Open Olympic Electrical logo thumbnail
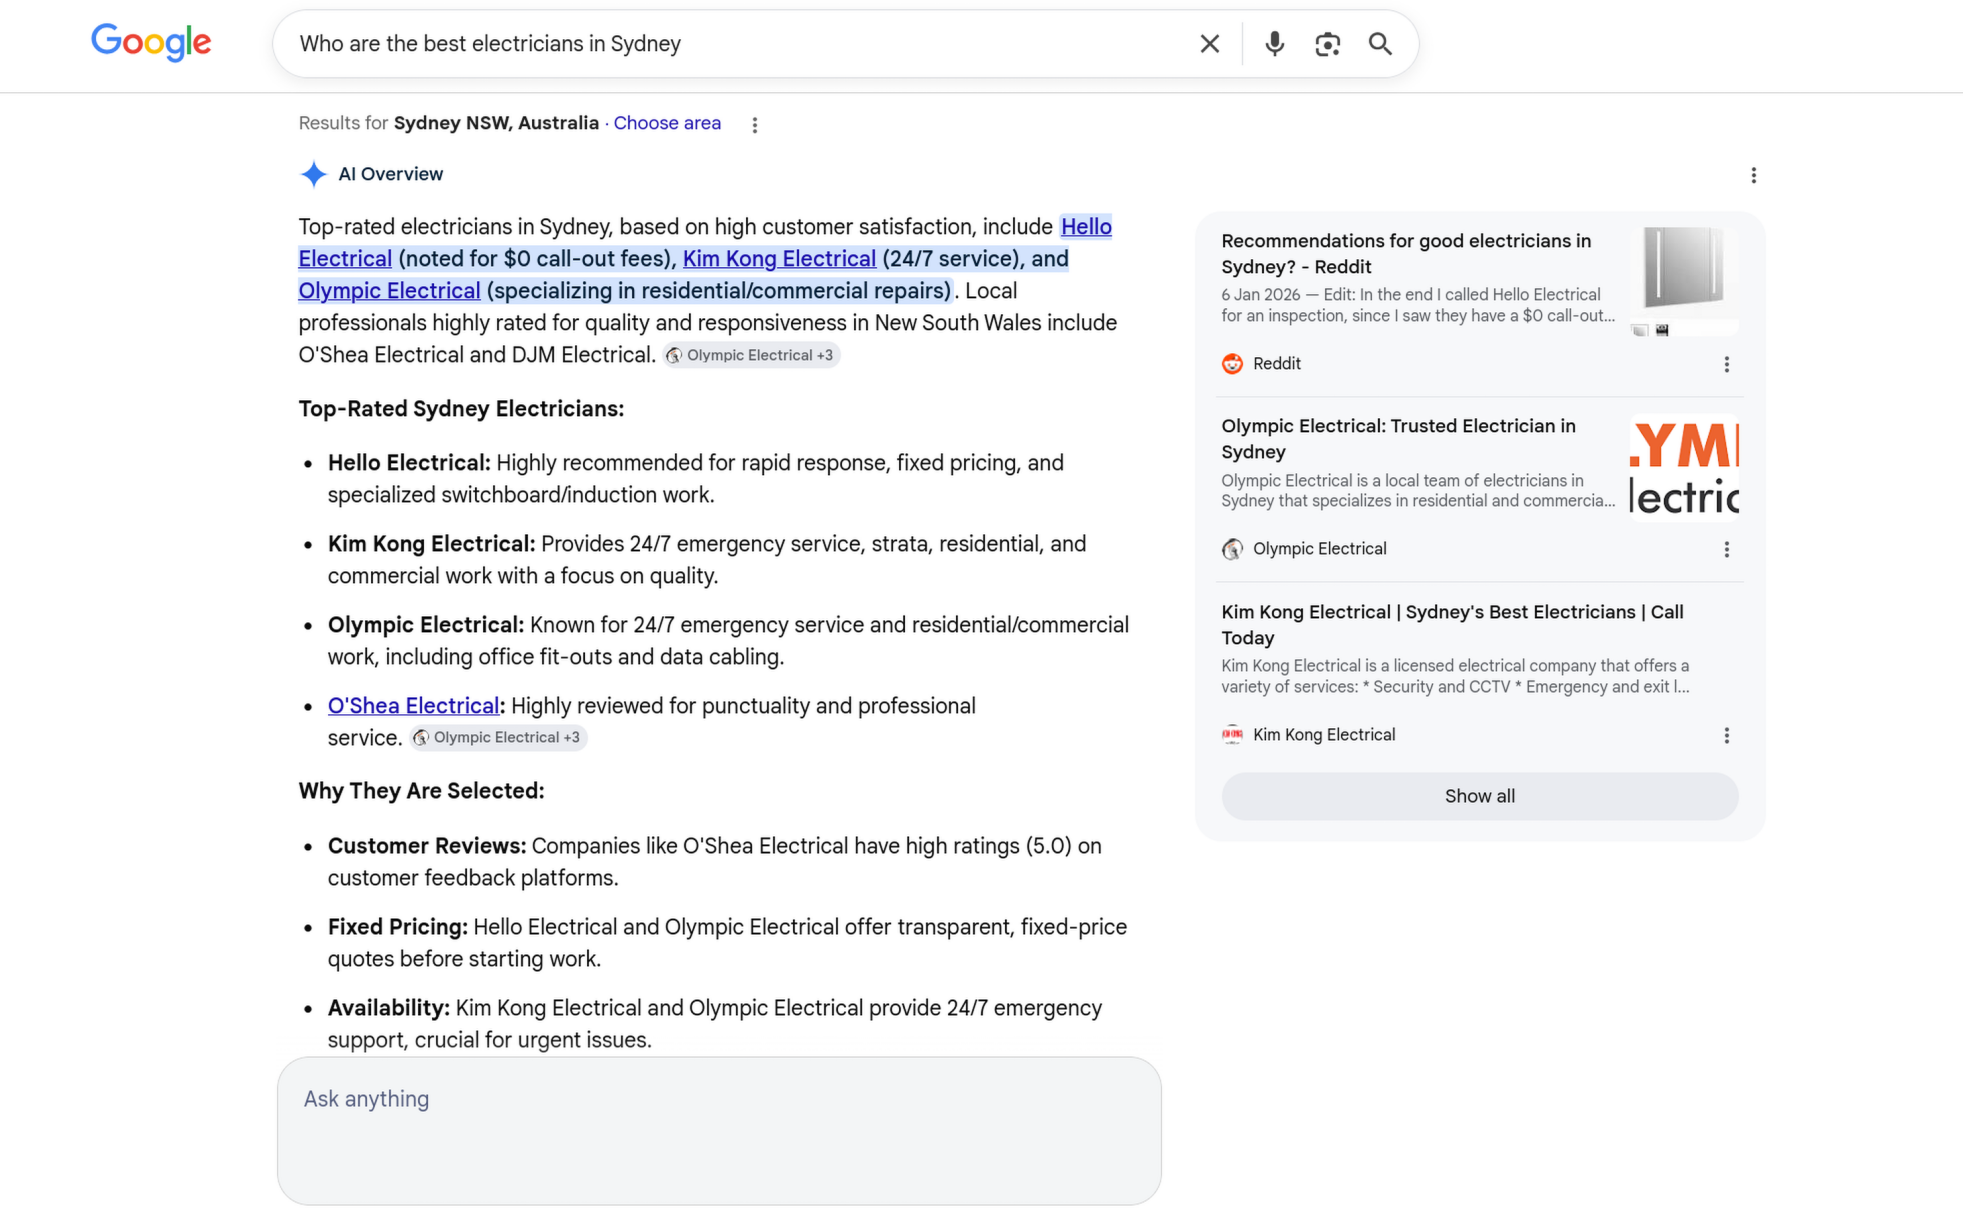 point(1684,468)
